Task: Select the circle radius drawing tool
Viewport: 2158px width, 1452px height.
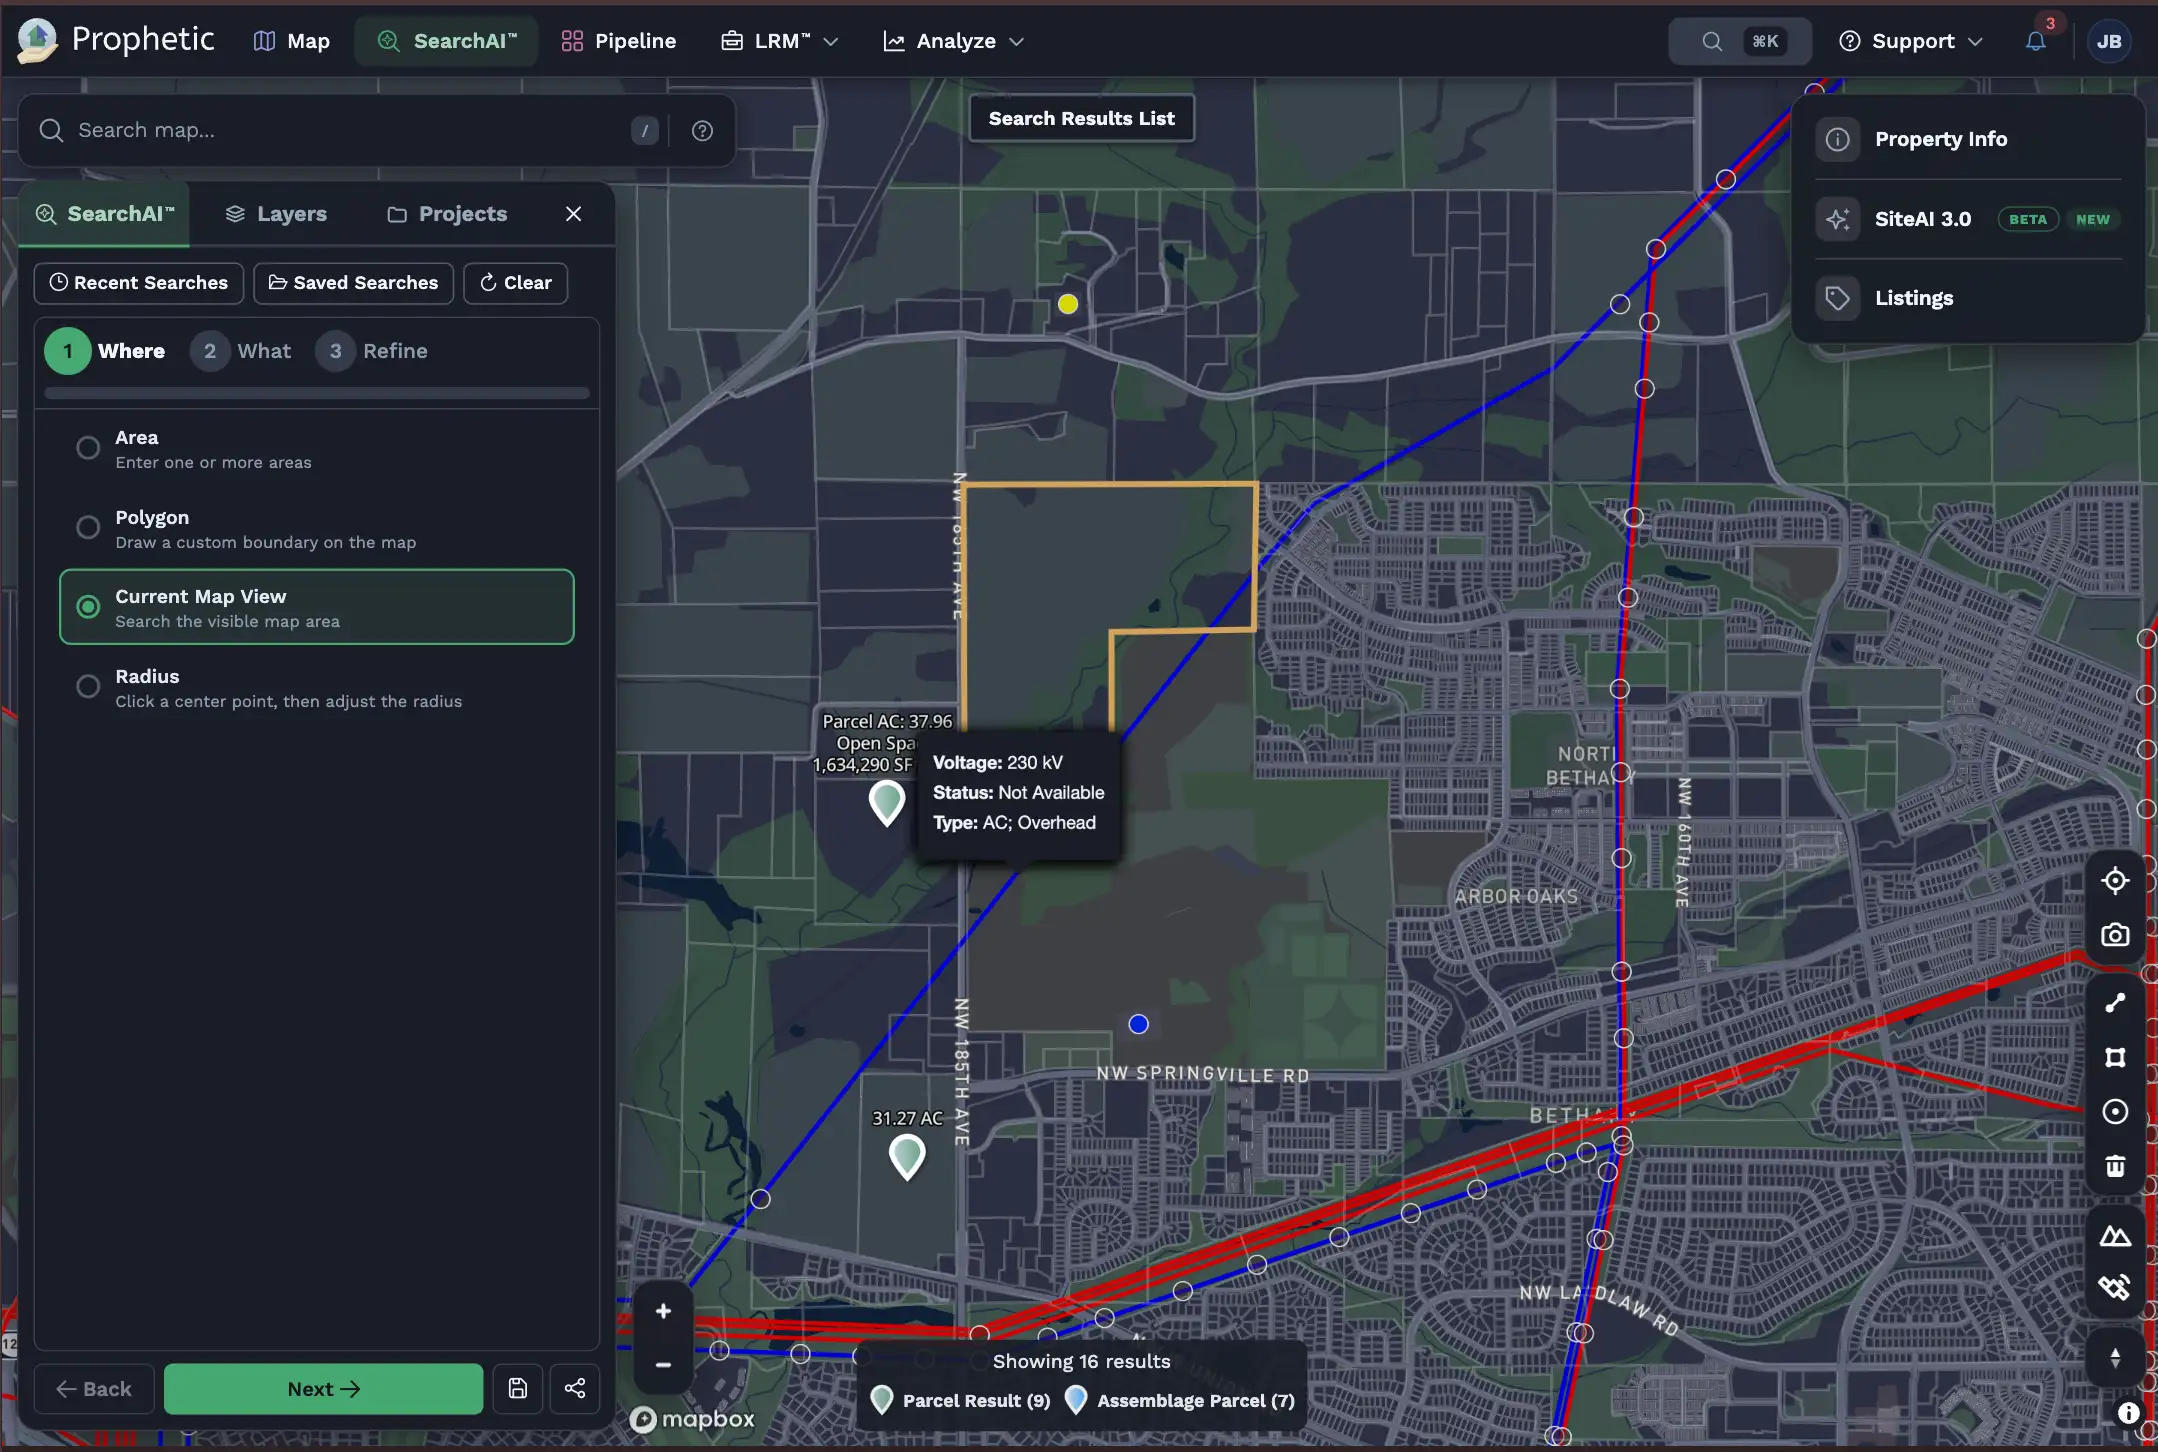Action: click(x=2115, y=1112)
